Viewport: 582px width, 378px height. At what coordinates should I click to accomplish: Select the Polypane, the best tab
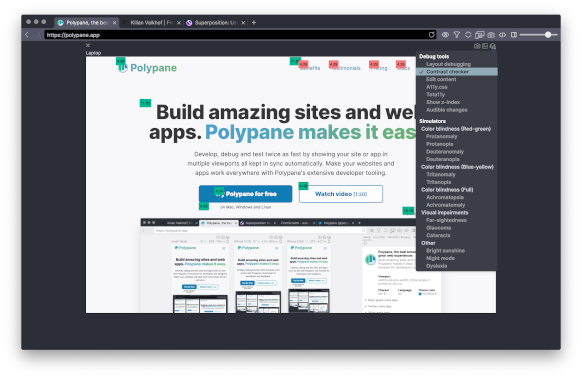click(87, 23)
